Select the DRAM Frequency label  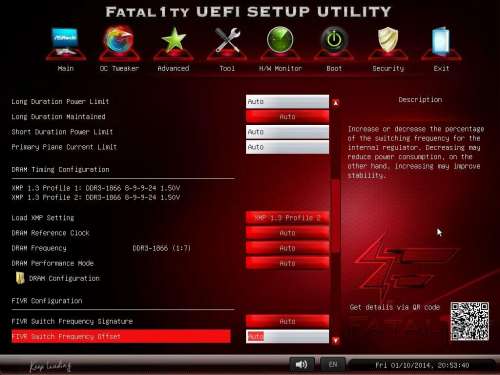pos(39,248)
